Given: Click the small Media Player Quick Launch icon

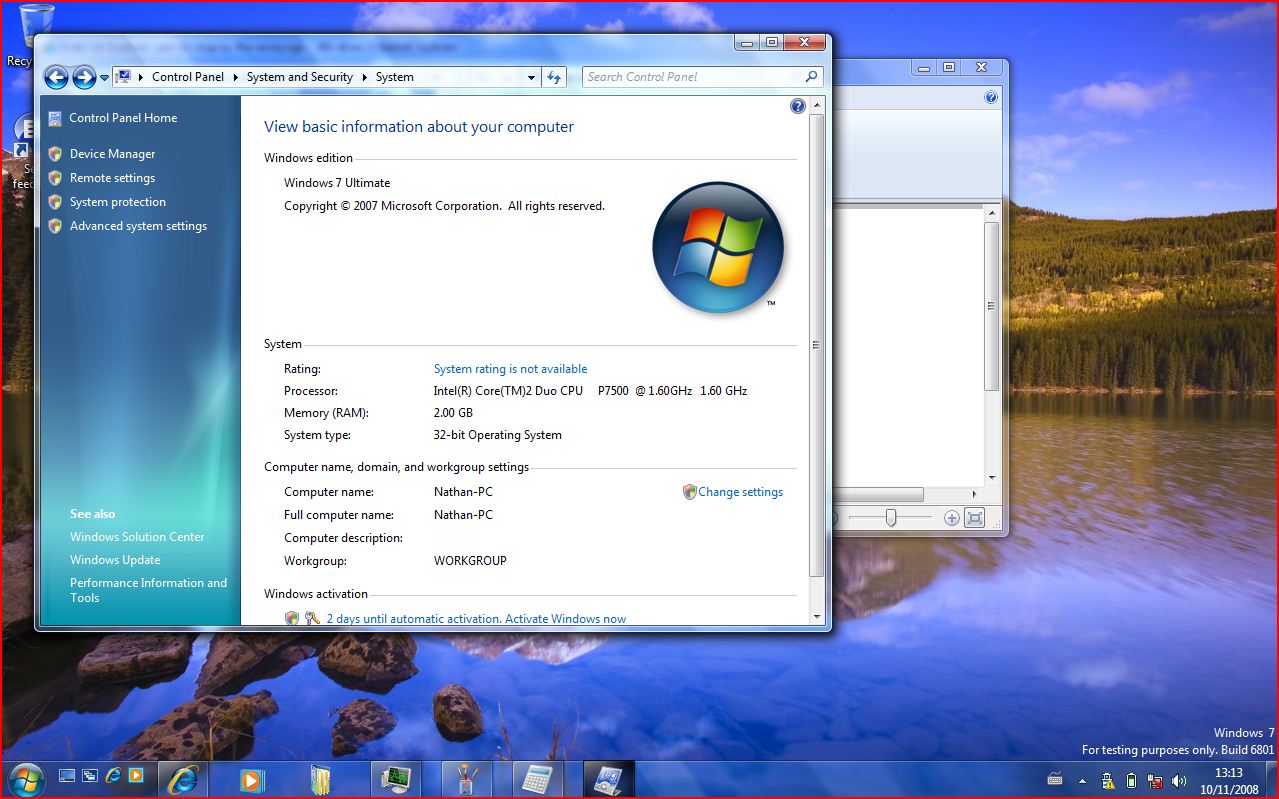Looking at the screenshot, I should 135,775.
